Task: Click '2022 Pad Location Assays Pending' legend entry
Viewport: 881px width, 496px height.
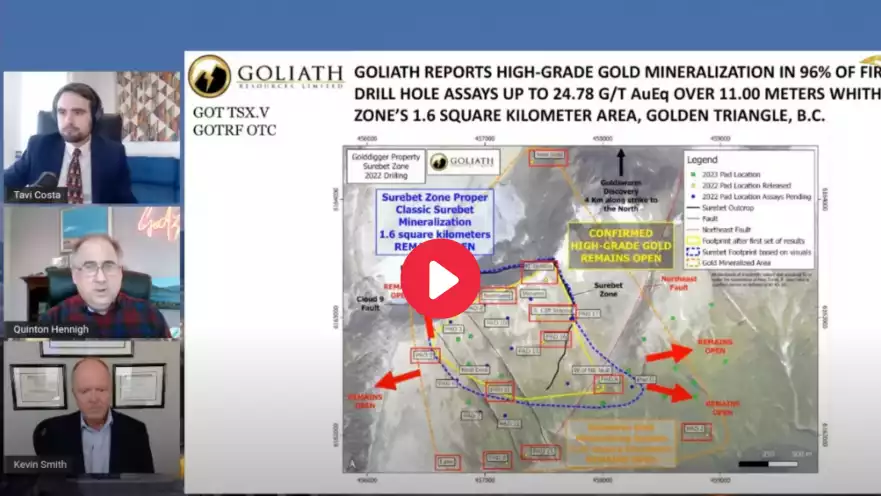Action: tap(751, 197)
